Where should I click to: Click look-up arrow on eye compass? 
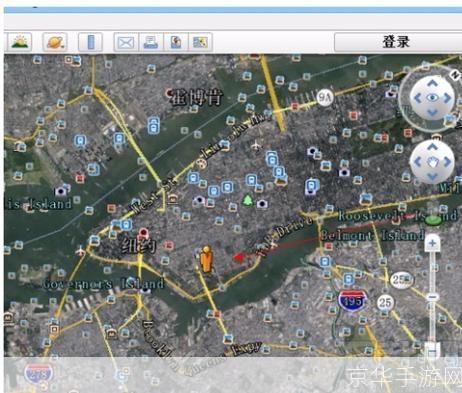pyautogui.click(x=432, y=83)
